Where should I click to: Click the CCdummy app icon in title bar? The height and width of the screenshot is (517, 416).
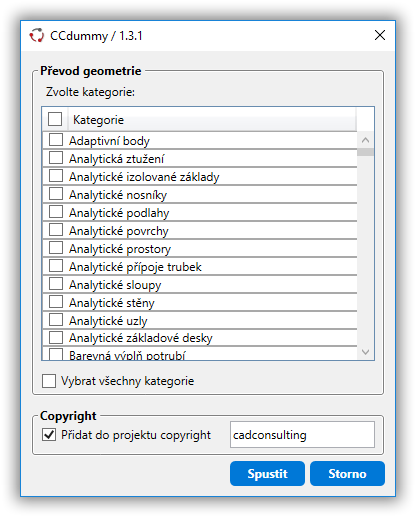click(x=37, y=35)
